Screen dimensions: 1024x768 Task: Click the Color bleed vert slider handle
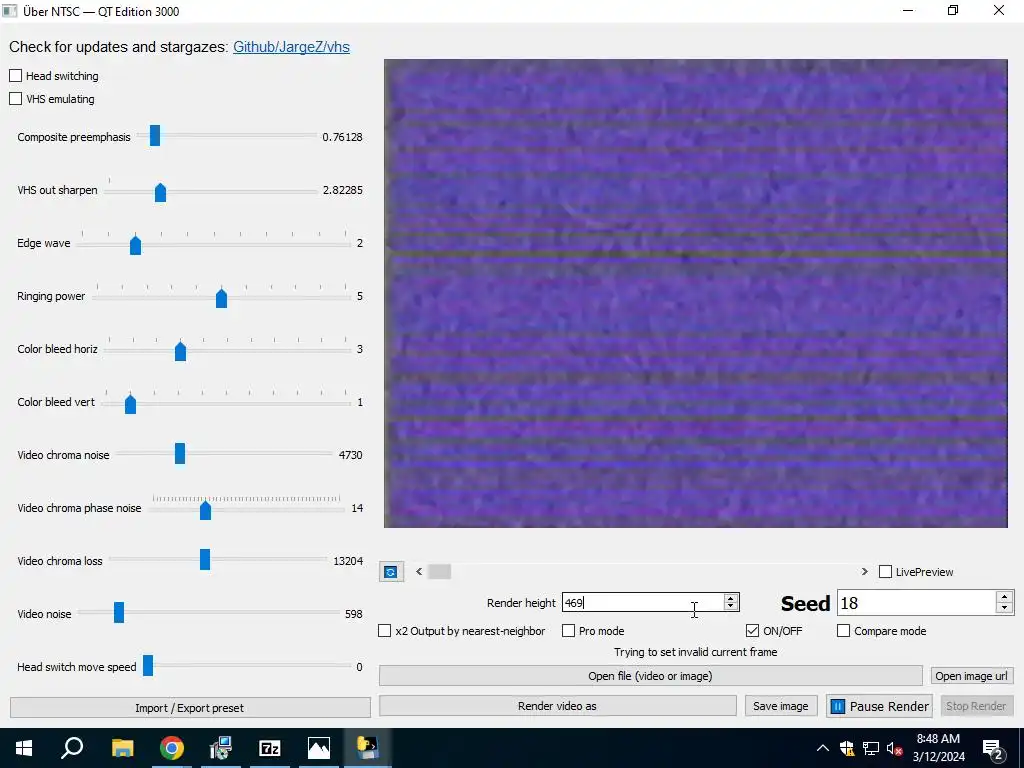click(130, 404)
